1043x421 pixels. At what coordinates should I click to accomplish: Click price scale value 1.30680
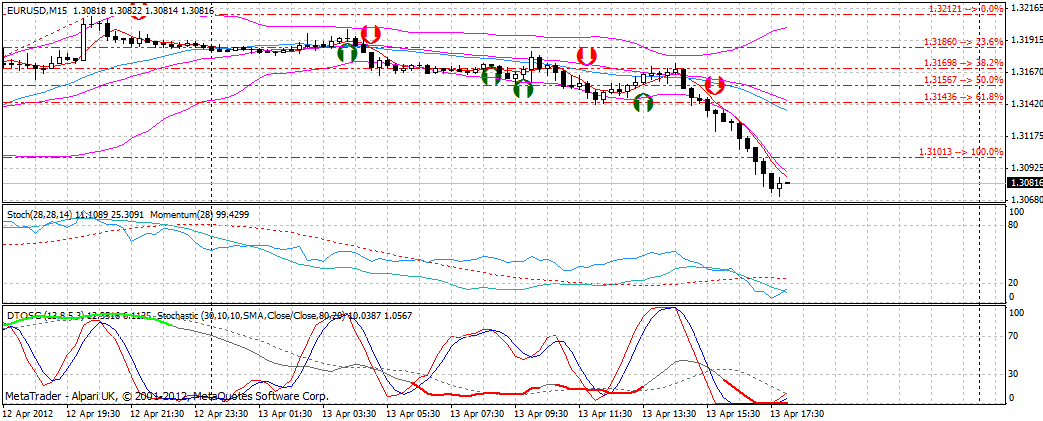point(1025,200)
